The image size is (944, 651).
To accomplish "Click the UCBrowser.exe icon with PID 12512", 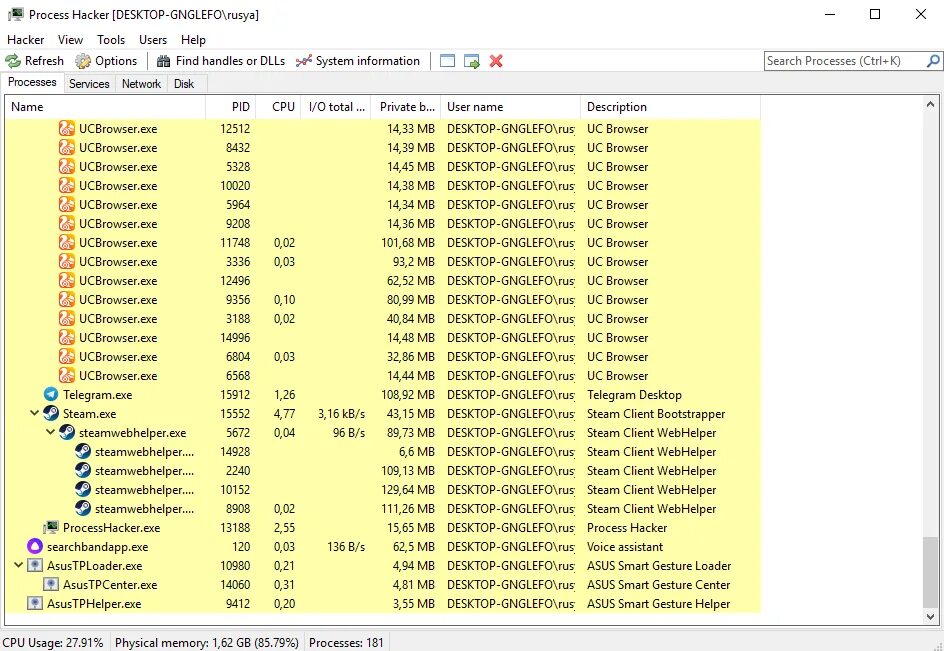I will click(67, 128).
